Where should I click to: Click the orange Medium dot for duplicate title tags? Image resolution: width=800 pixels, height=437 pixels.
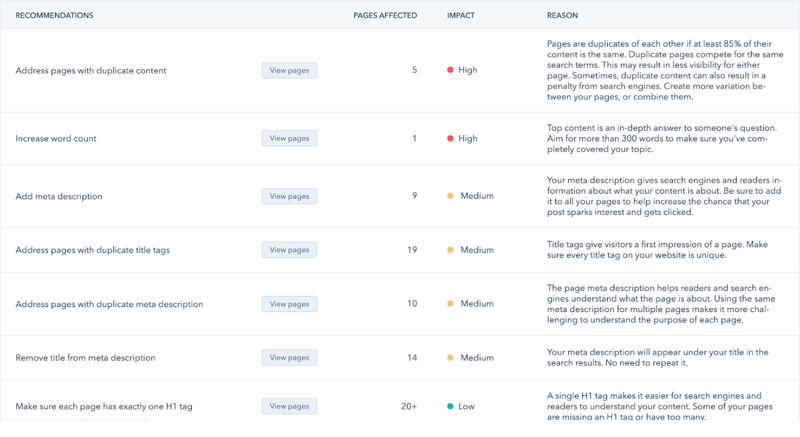pyautogui.click(x=450, y=250)
